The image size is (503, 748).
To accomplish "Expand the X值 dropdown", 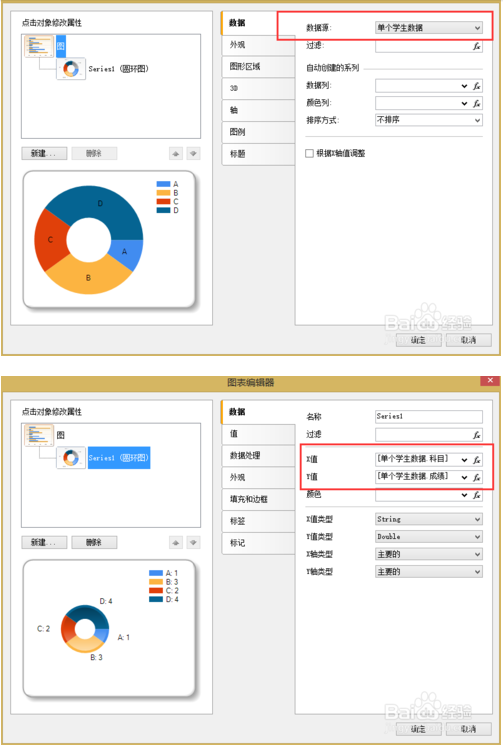I will click(464, 459).
